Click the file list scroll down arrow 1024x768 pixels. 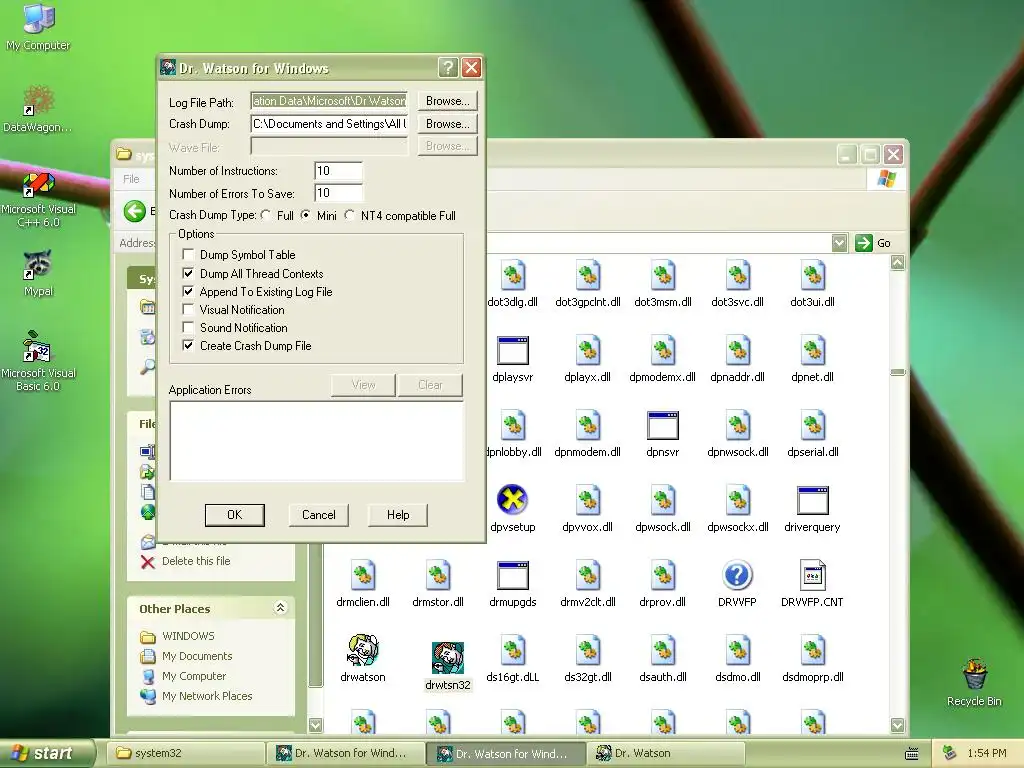point(898,725)
